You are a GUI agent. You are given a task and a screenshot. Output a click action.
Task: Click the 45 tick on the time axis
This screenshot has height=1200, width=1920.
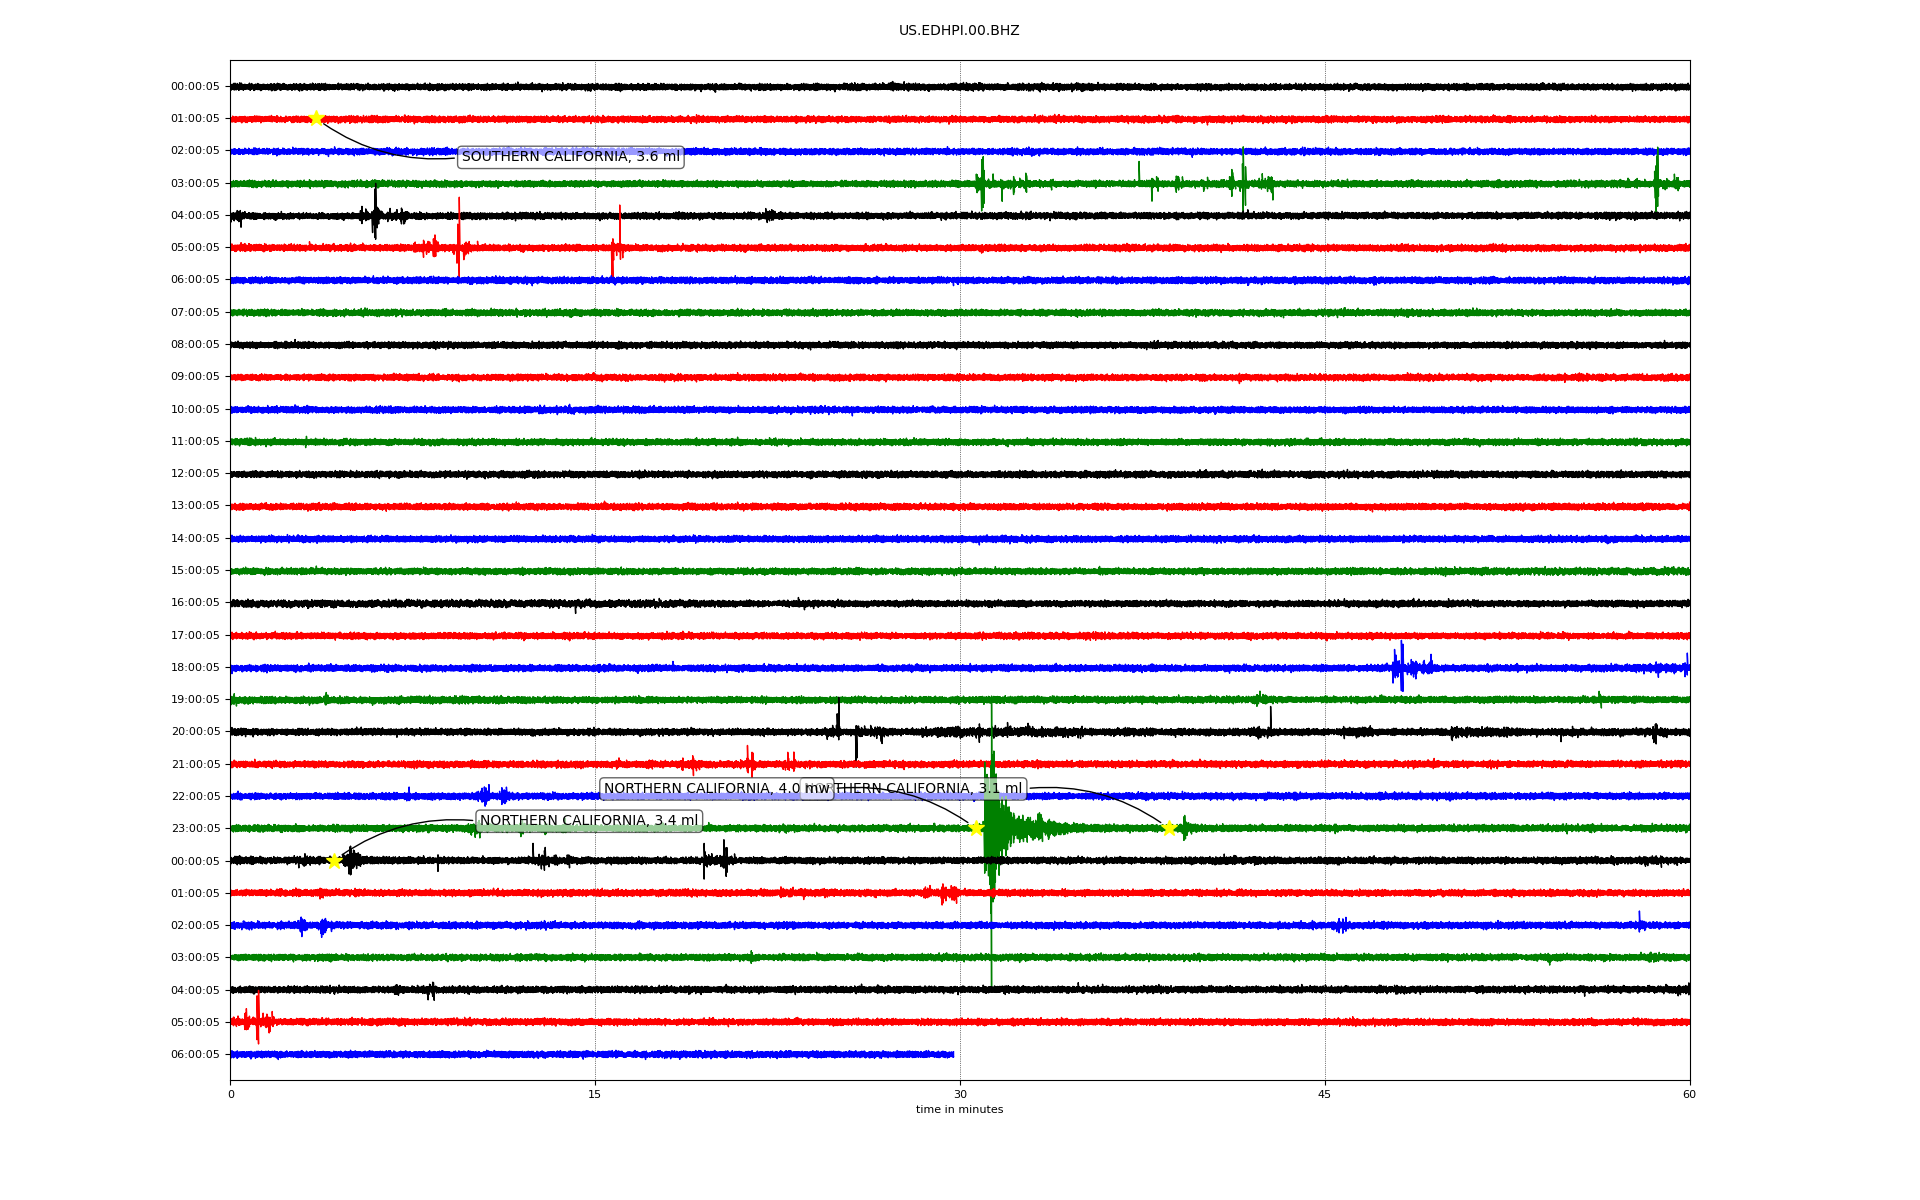pyautogui.click(x=1325, y=1094)
